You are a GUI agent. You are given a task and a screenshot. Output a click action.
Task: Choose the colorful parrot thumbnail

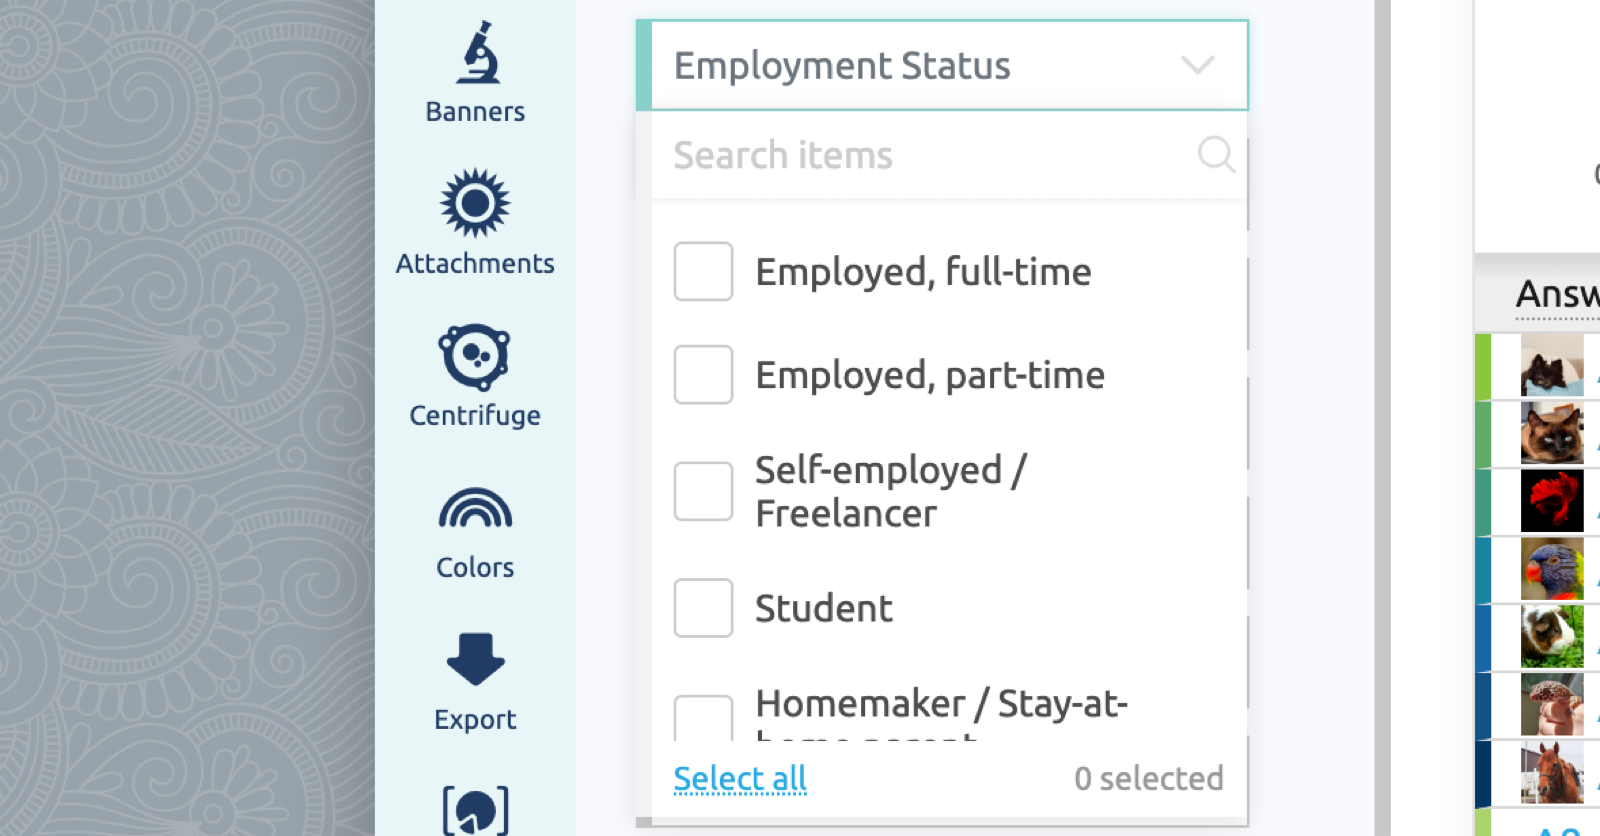point(1552,569)
